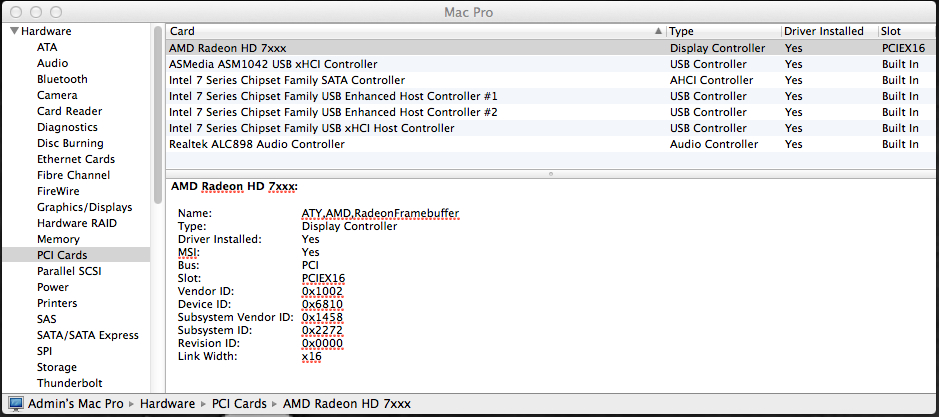Image resolution: width=939 pixels, height=417 pixels.
Task: Select Power in the sidebar
Action: pos(53,287)
